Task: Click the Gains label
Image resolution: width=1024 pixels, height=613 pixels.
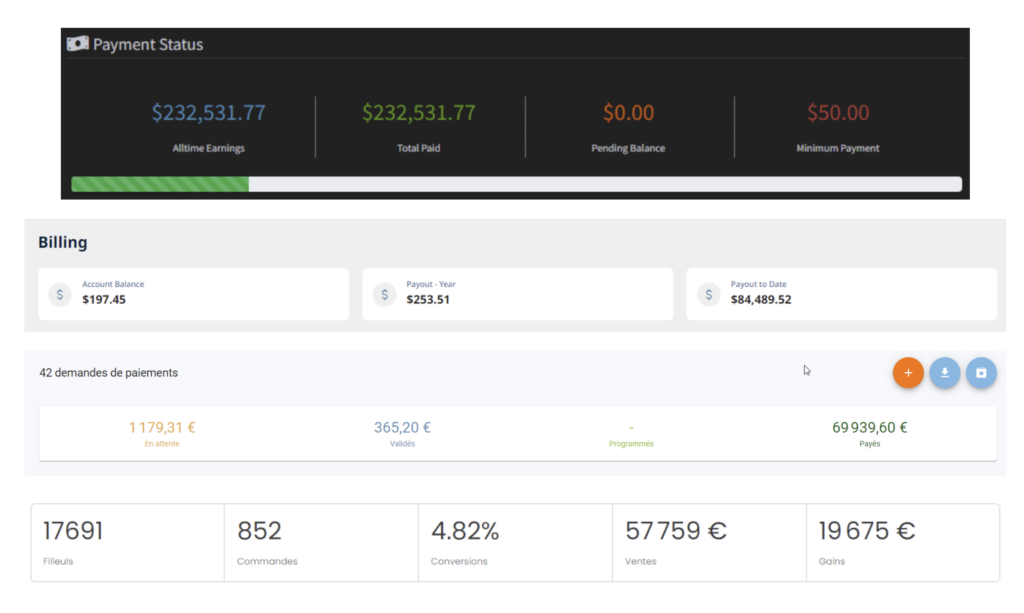Action: (832, 561)
